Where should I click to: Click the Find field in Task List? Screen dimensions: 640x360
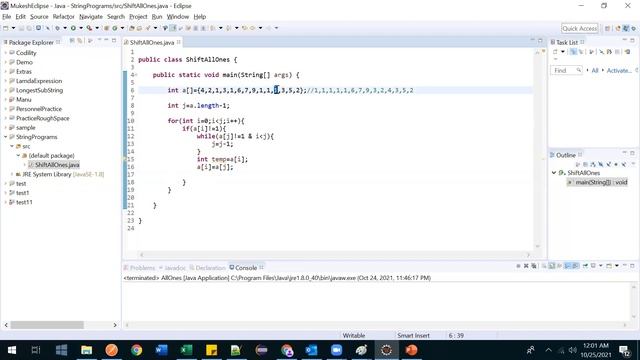click(x=567, y=70)
